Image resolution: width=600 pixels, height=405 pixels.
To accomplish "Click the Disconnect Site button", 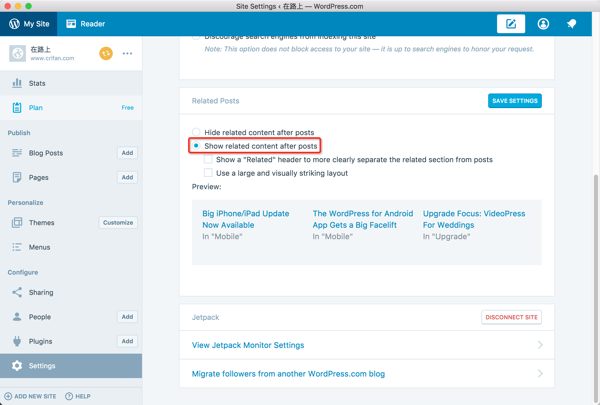I will (x=511, y=317).
